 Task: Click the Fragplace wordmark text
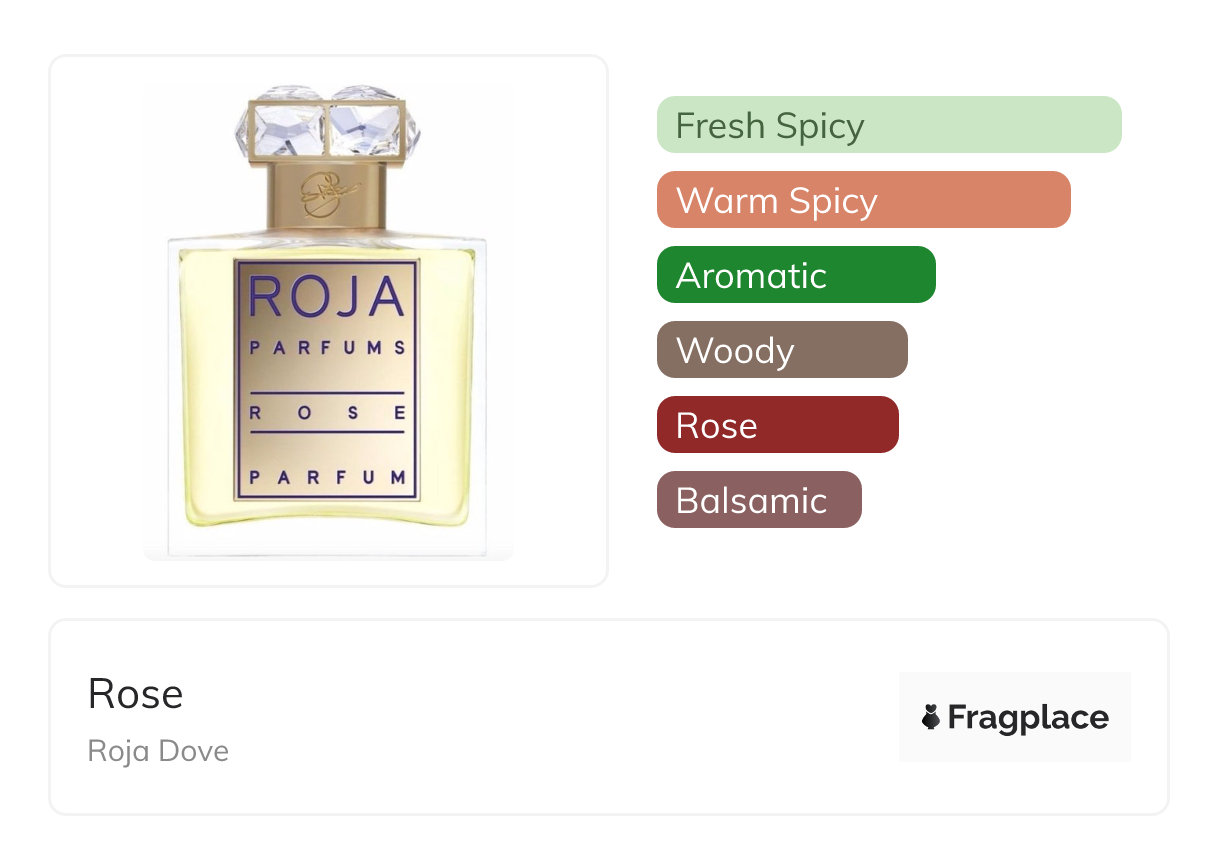click(x=1027, y=717)
